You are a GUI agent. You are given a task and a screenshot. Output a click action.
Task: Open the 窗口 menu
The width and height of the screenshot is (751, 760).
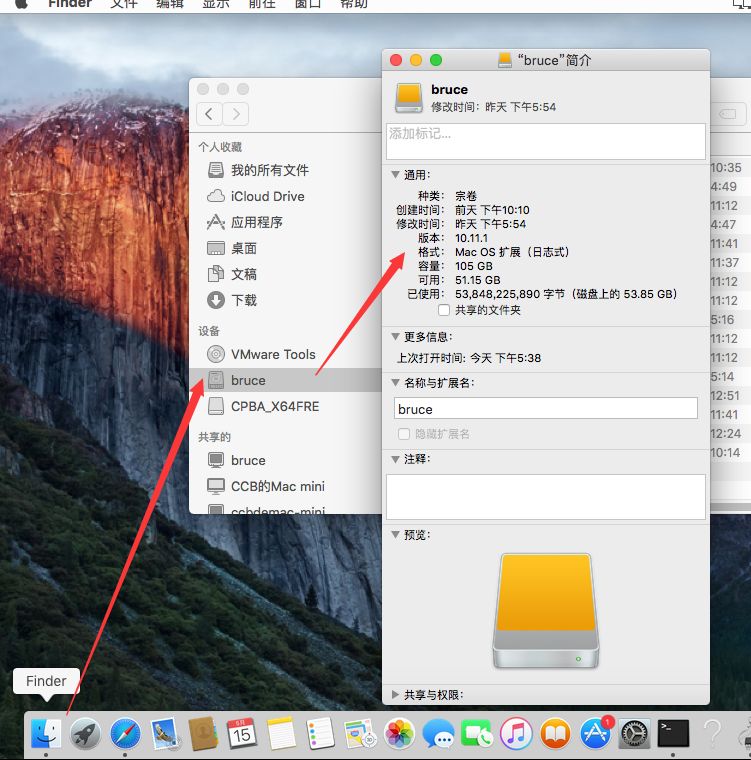click(308, 4)
